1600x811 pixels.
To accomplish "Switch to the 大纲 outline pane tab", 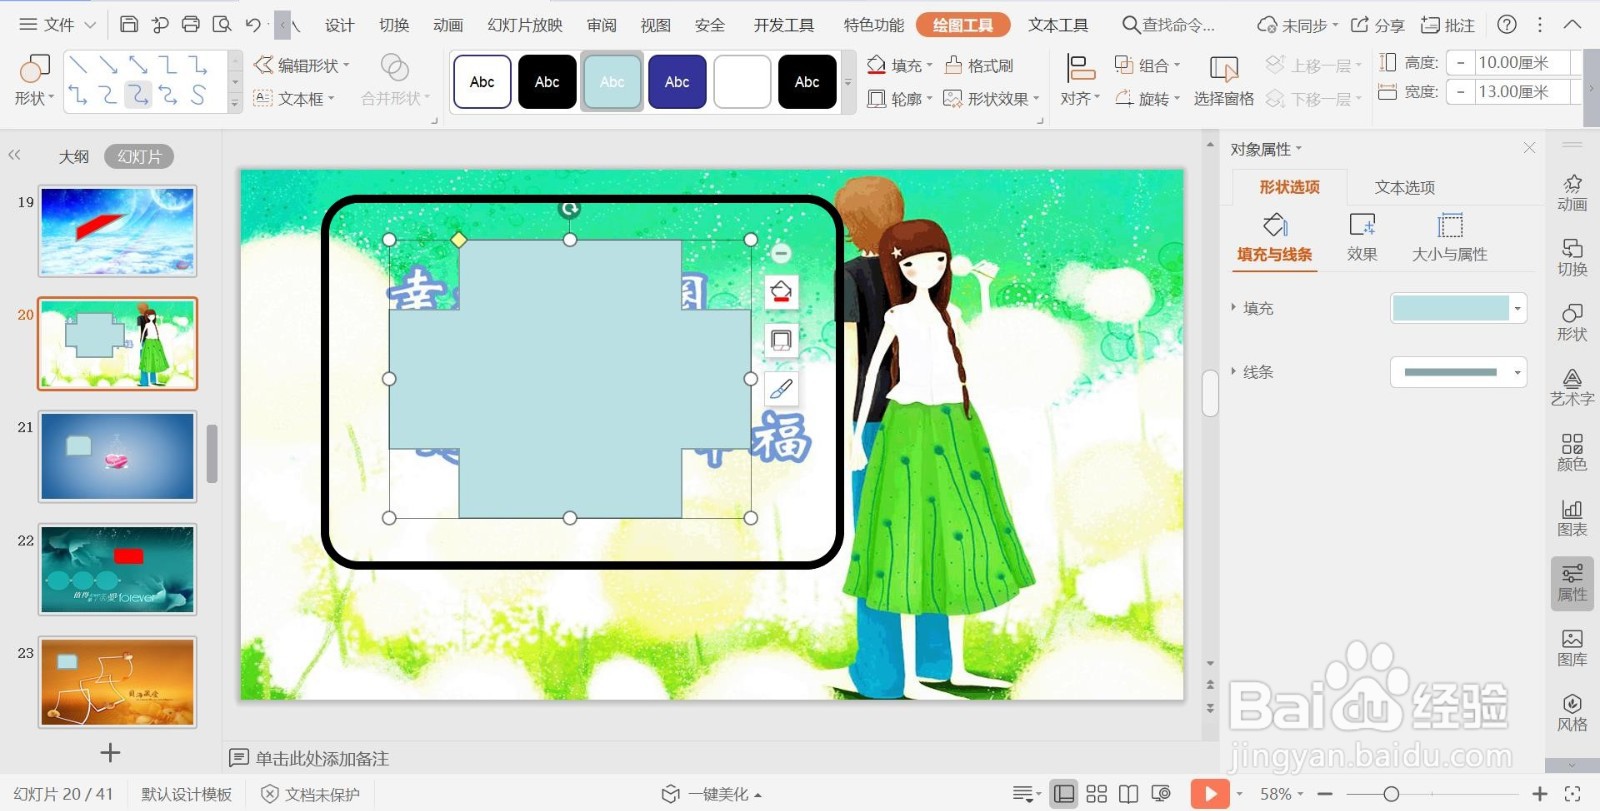I will click(74, 157).
